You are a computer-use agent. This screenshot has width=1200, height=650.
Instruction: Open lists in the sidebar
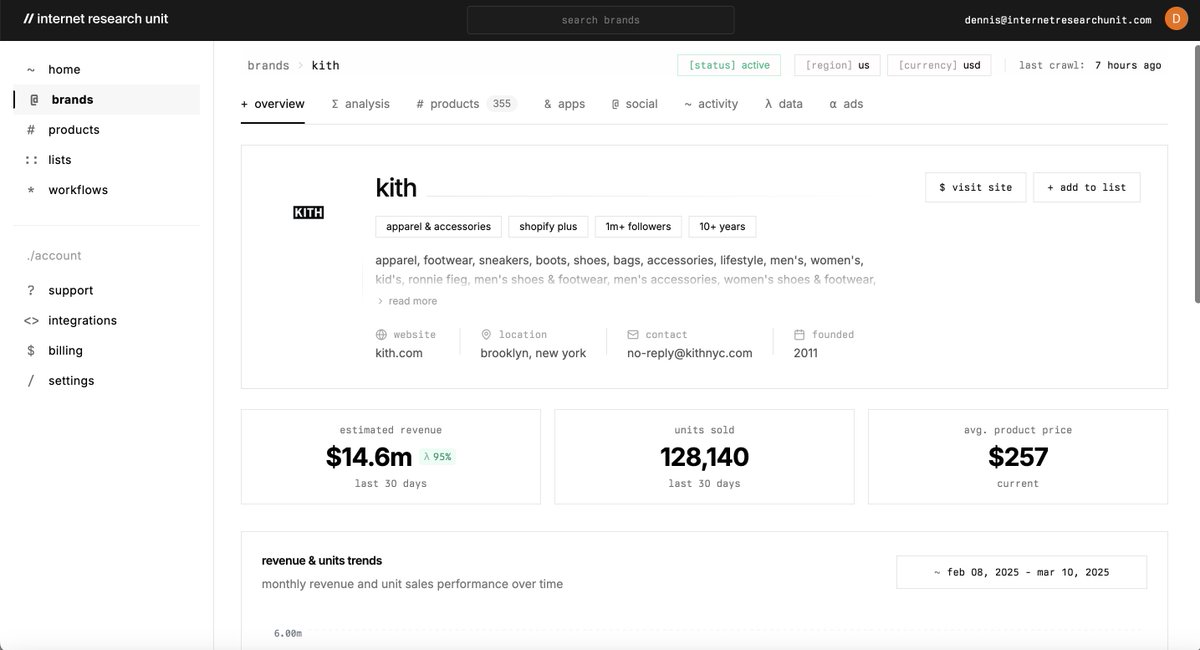pyautogui.click(x=106, y=160)
